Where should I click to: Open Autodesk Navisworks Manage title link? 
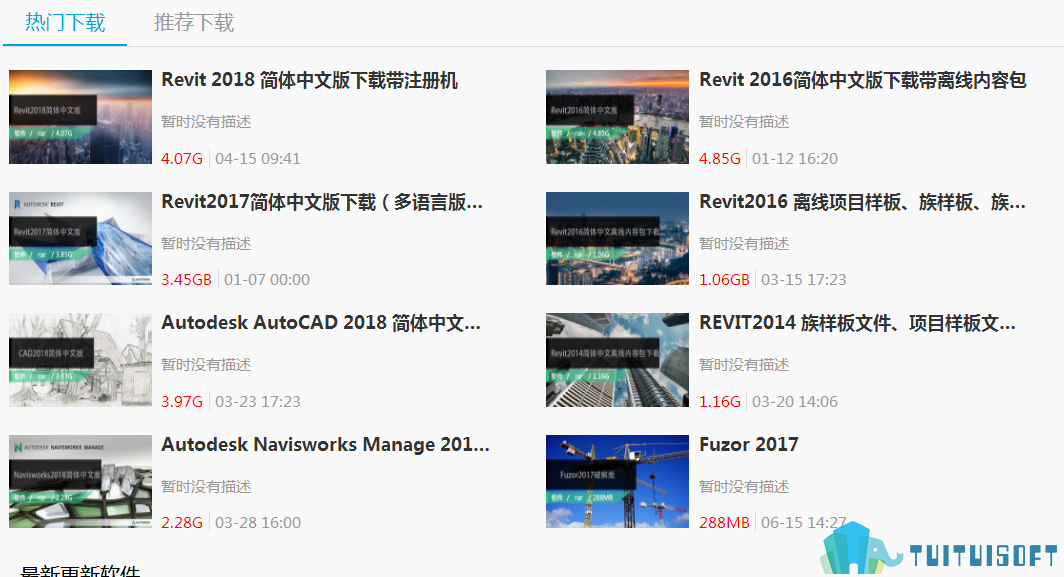[326, 445]
